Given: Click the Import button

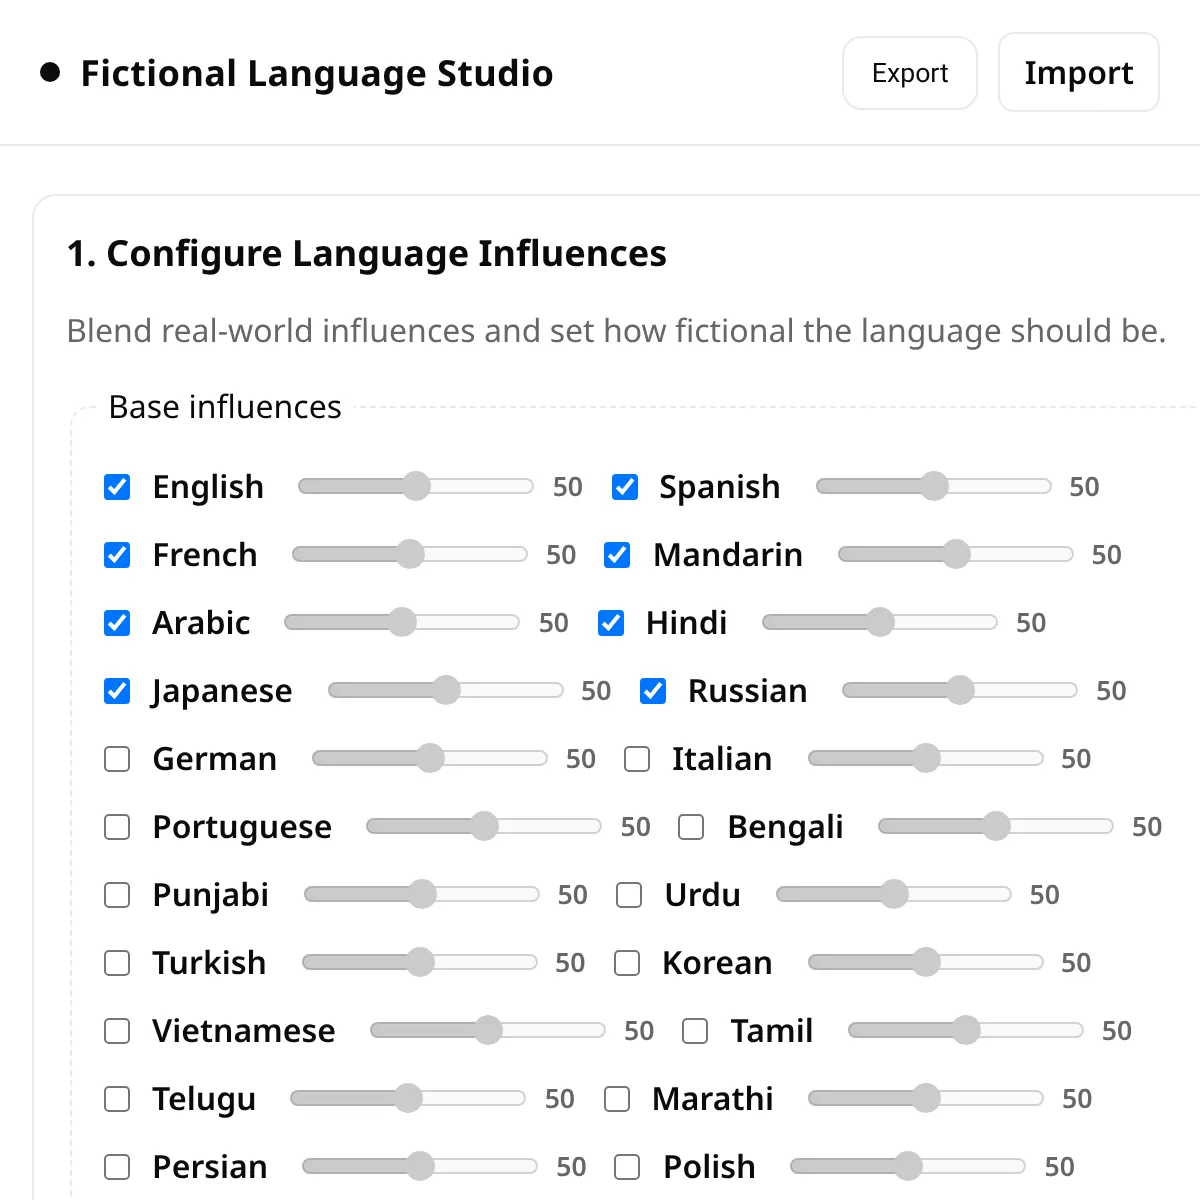Looking at the screenshot, I should coord(1078,73).
